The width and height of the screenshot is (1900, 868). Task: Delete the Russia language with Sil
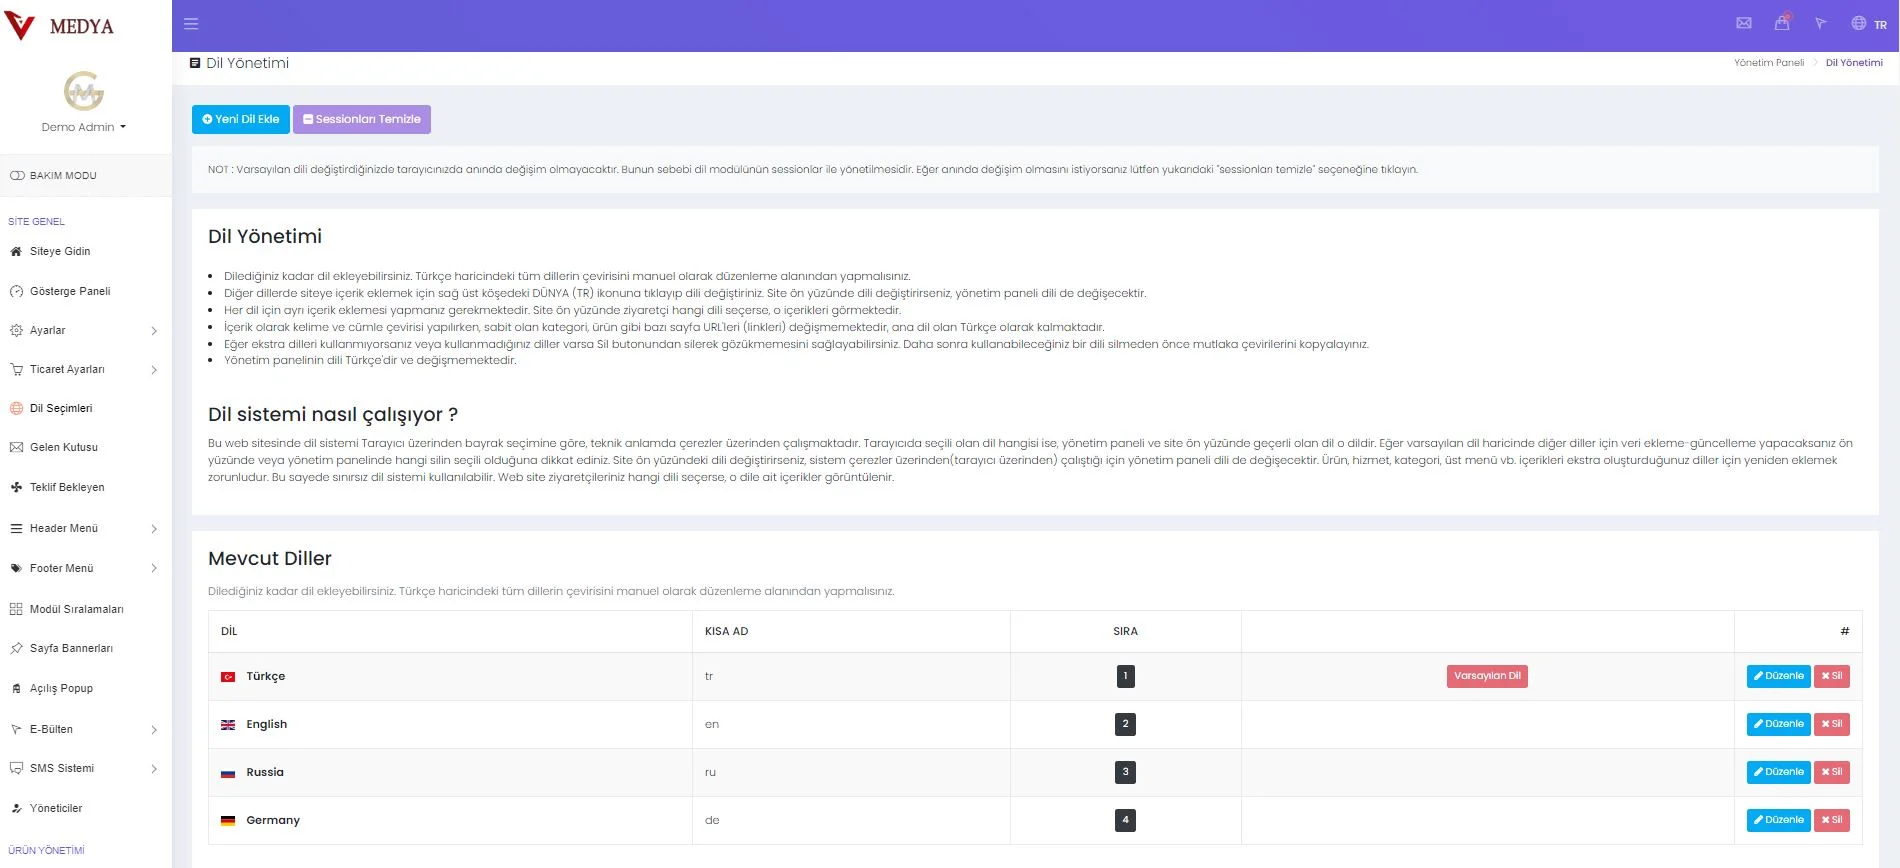tap(1831, 772)
